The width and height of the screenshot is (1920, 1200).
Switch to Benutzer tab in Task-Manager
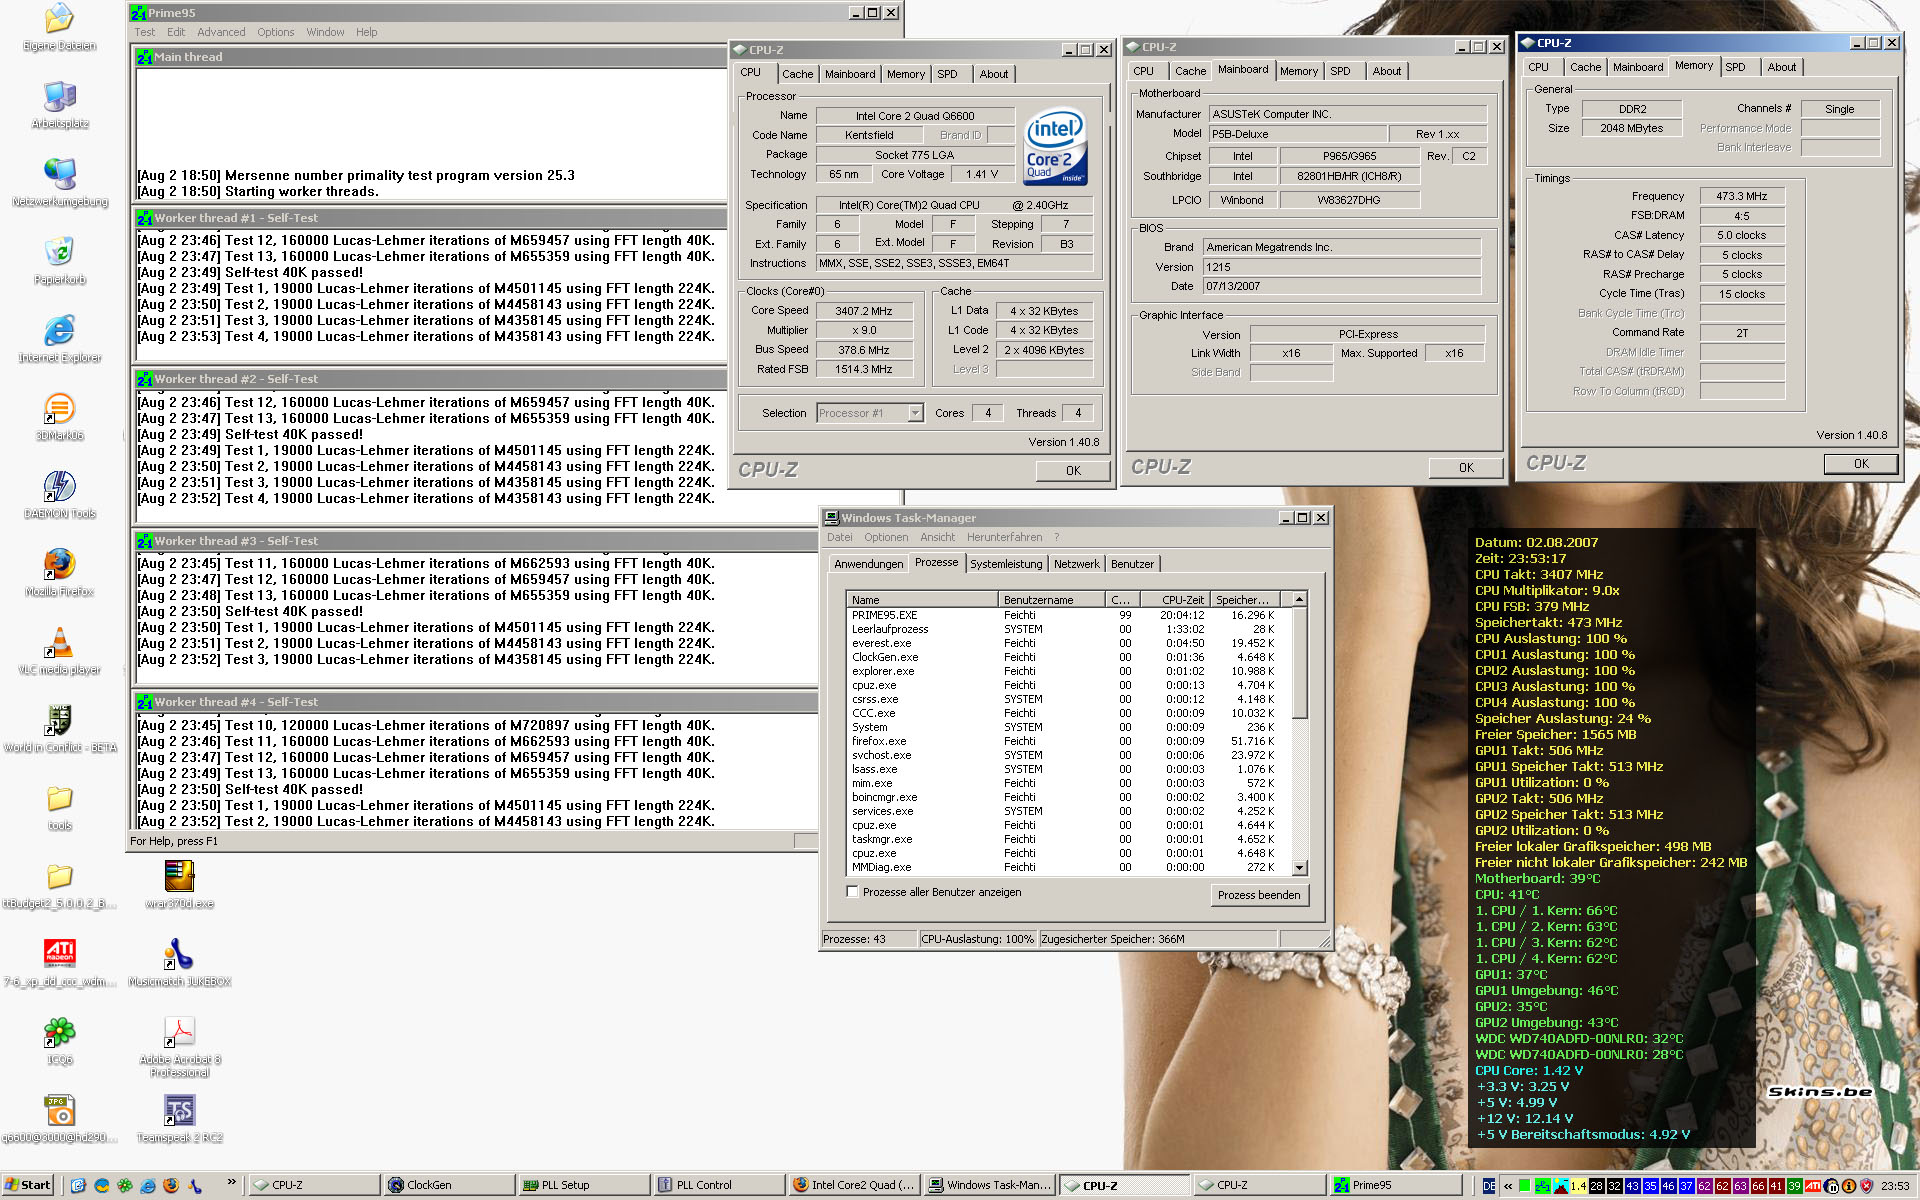[1132, 564]
